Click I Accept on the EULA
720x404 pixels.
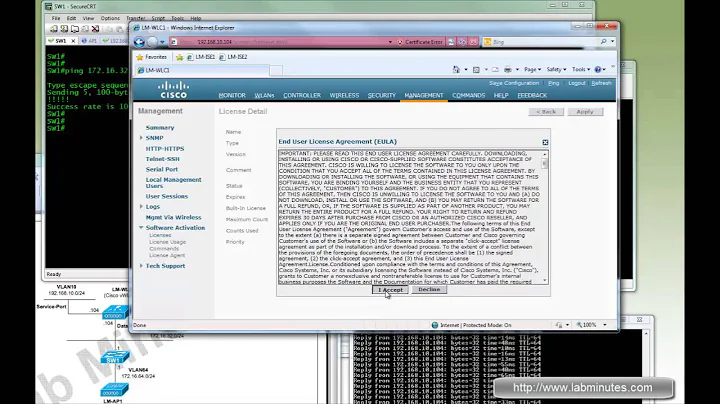[x=390, y=290]
